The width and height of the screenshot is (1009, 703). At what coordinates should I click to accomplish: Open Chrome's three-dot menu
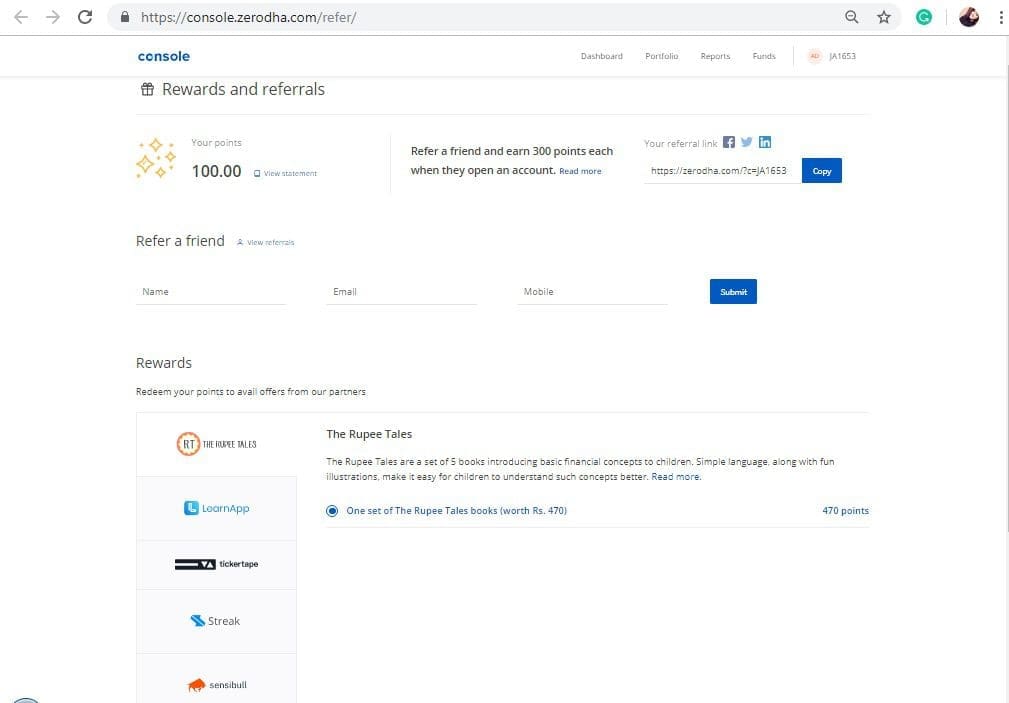point(1001,17)
